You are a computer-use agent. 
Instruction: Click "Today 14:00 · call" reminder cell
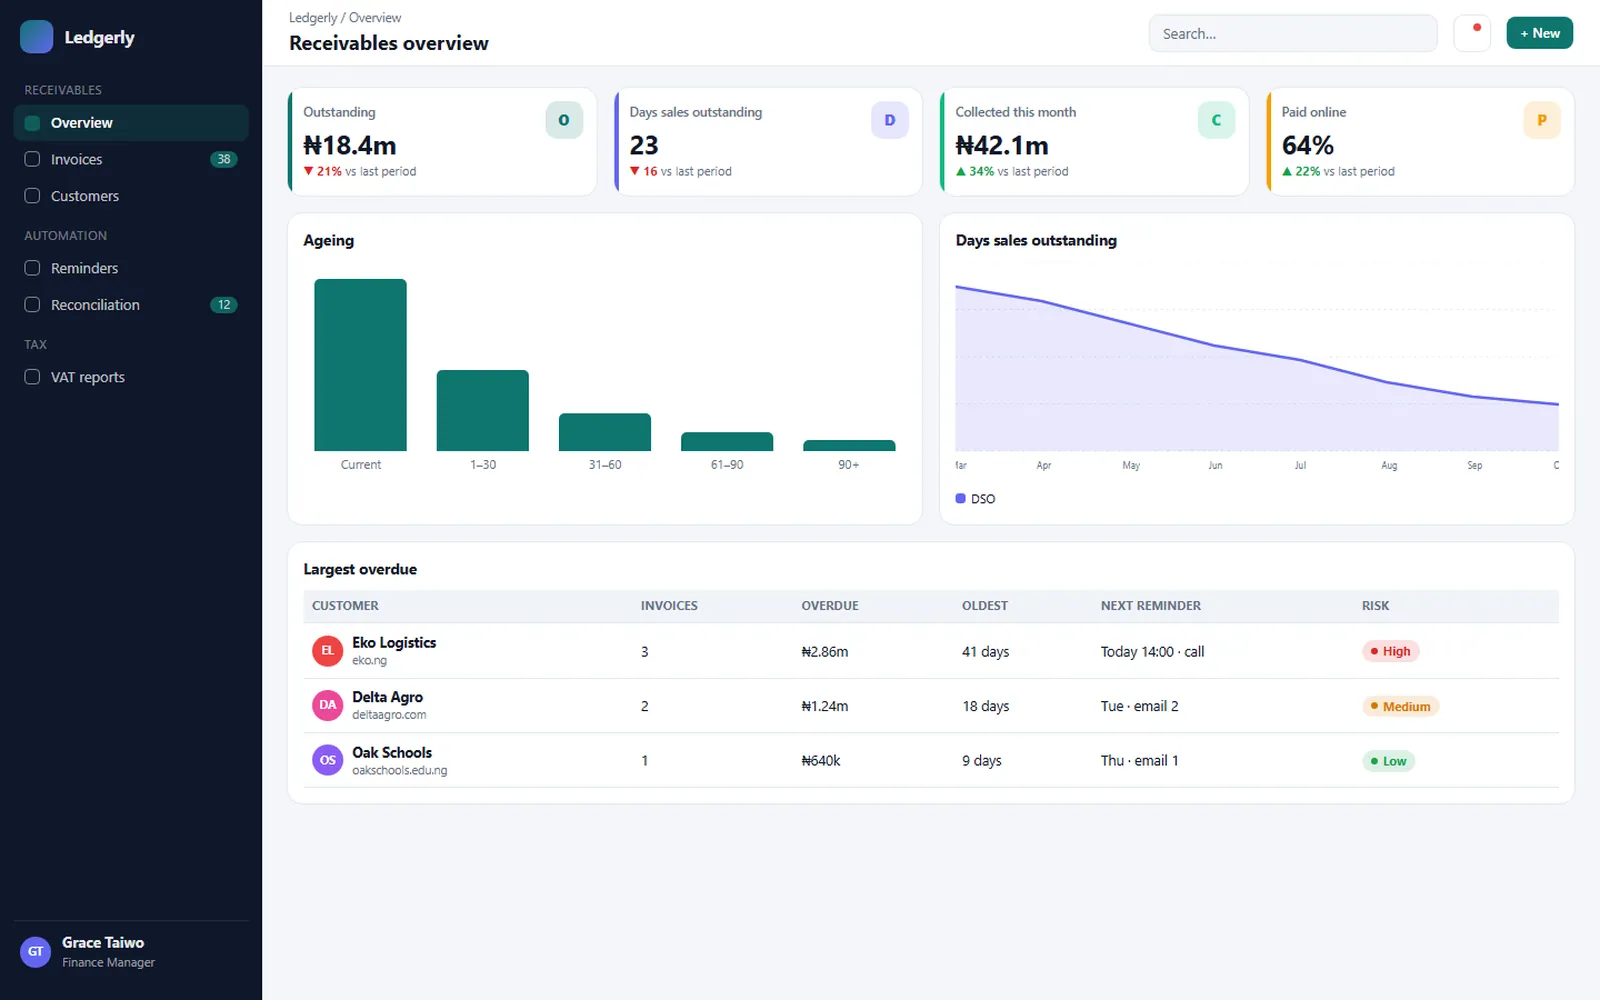1153,652
